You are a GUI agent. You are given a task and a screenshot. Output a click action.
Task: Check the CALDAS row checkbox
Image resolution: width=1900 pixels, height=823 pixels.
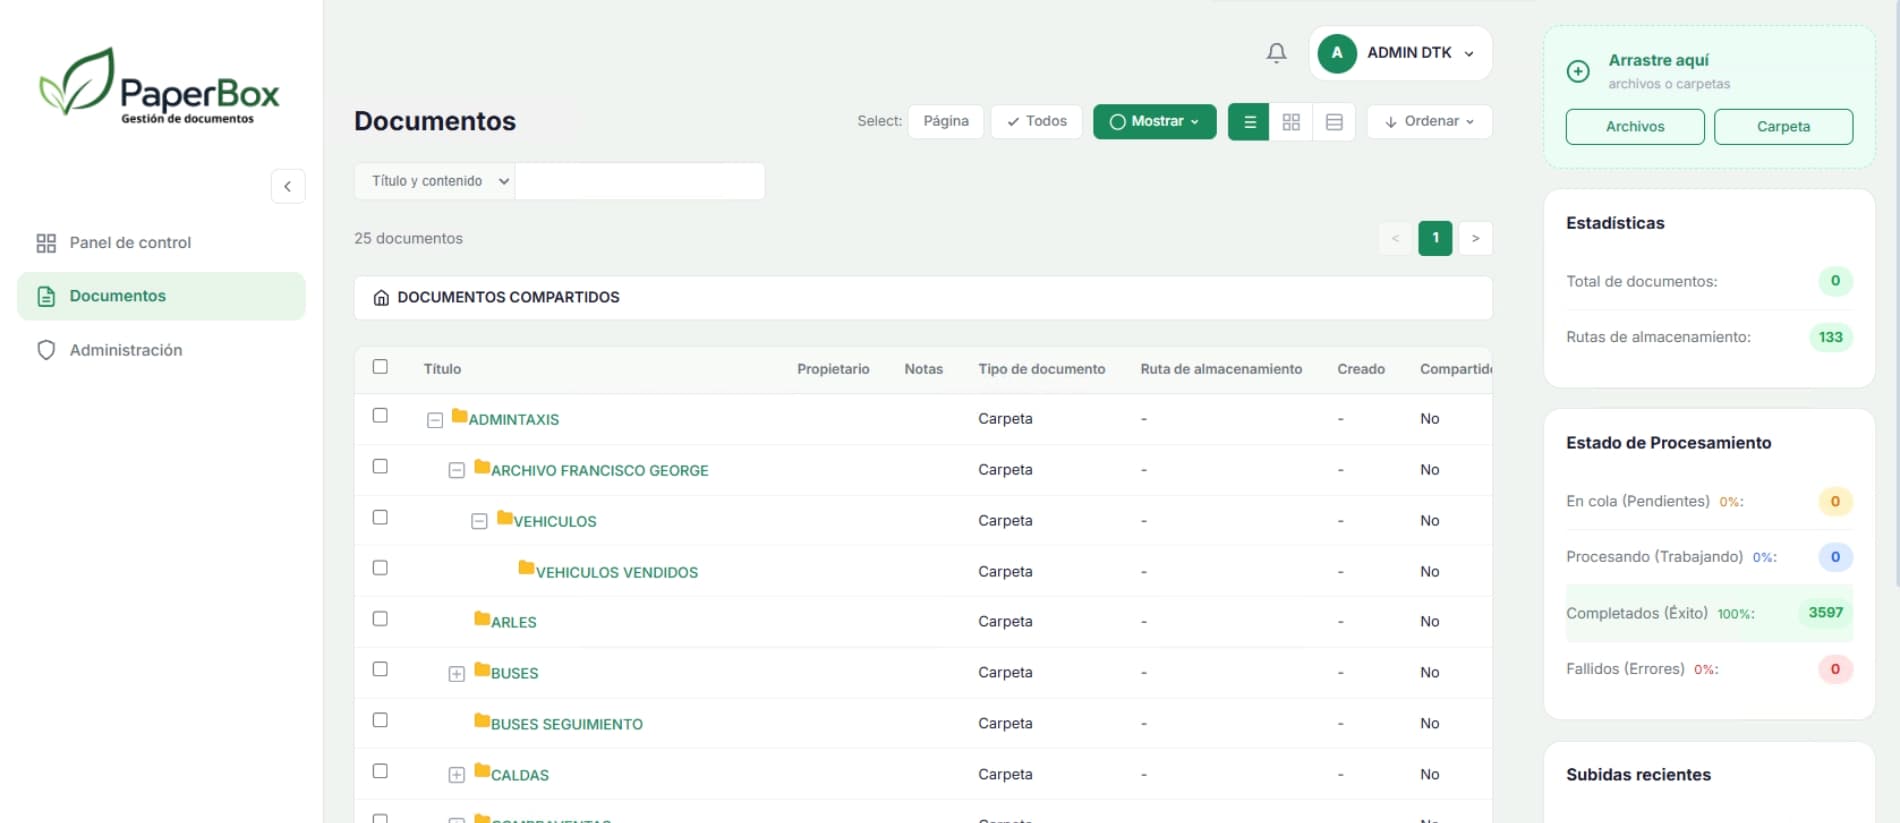coord(380,772)
